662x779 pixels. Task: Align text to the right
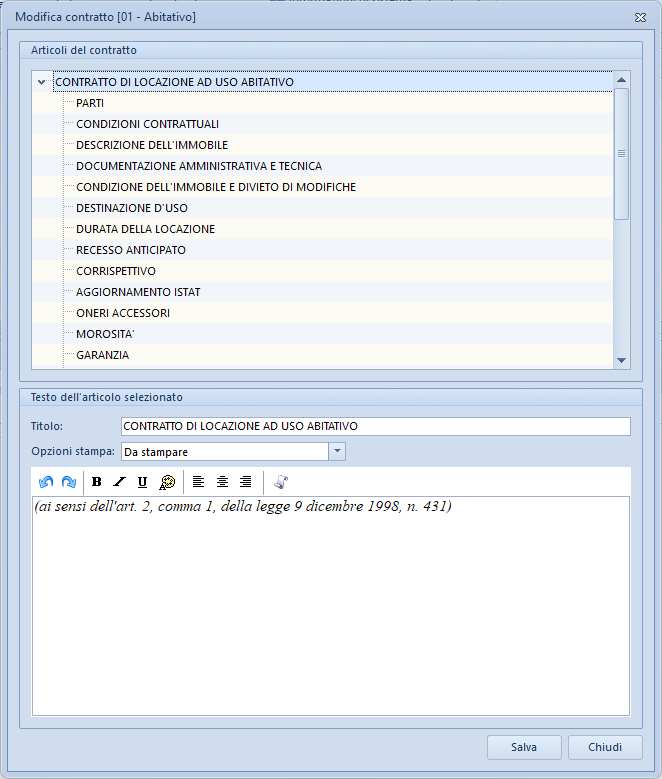tap(246, 481)
